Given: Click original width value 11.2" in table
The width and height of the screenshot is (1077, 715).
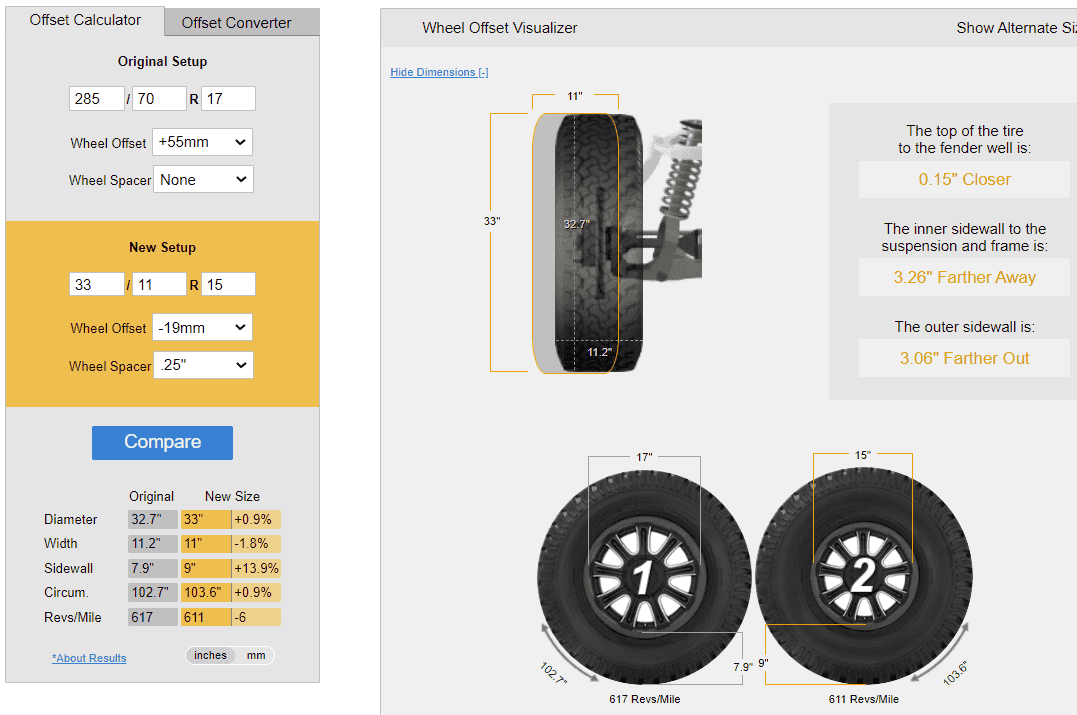Looking at the screenshot, I should tap(152, 543).
